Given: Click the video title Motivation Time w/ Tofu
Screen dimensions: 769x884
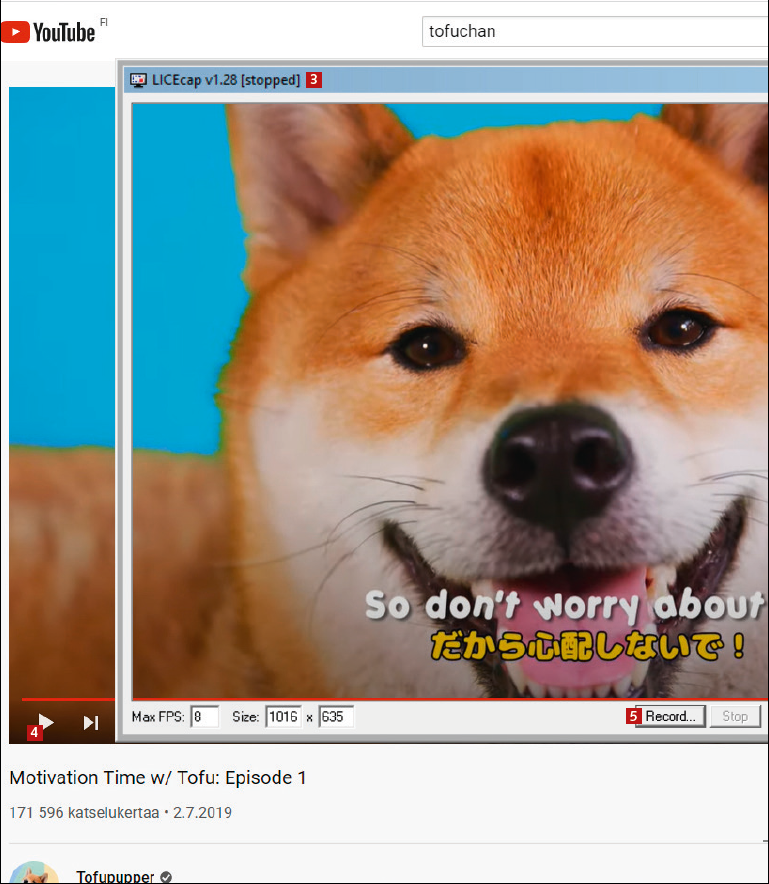Looking at the screenshot, I should pos(157,777).
